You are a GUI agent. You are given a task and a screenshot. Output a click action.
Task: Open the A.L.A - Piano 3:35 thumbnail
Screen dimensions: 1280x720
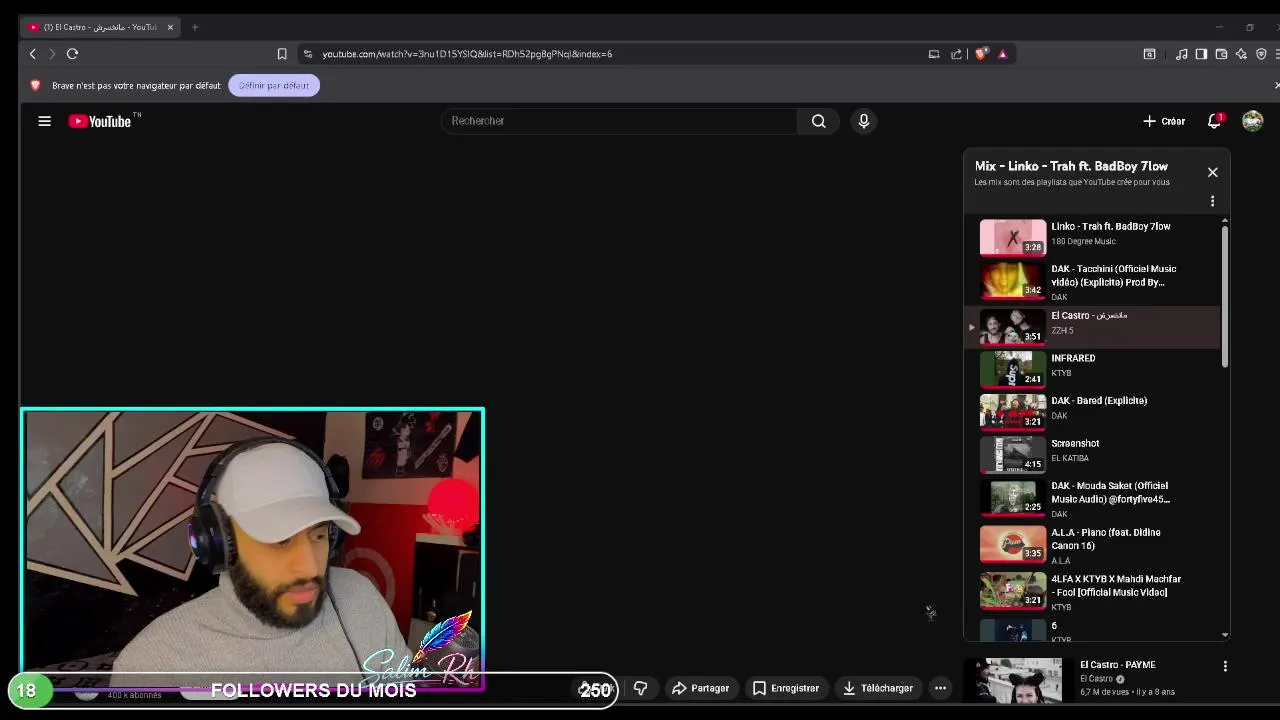1013,544
